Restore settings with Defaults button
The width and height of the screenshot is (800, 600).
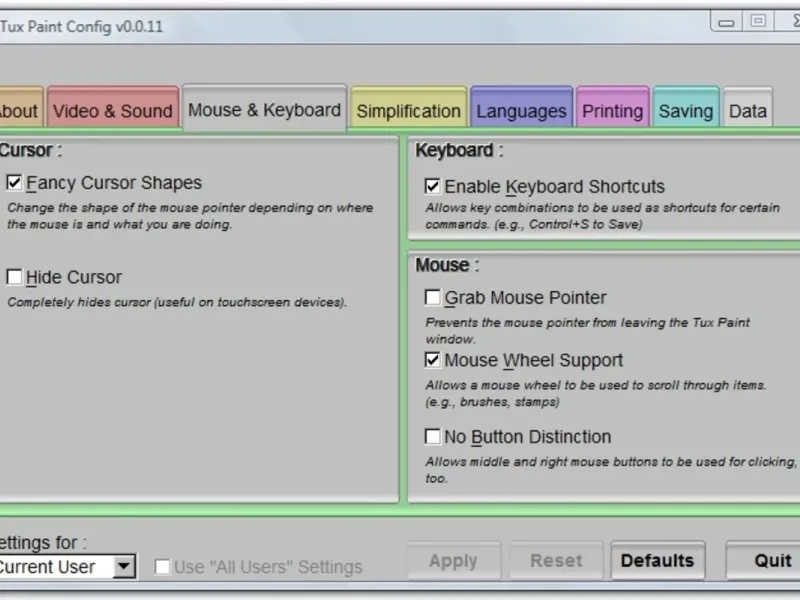[658, 561]
